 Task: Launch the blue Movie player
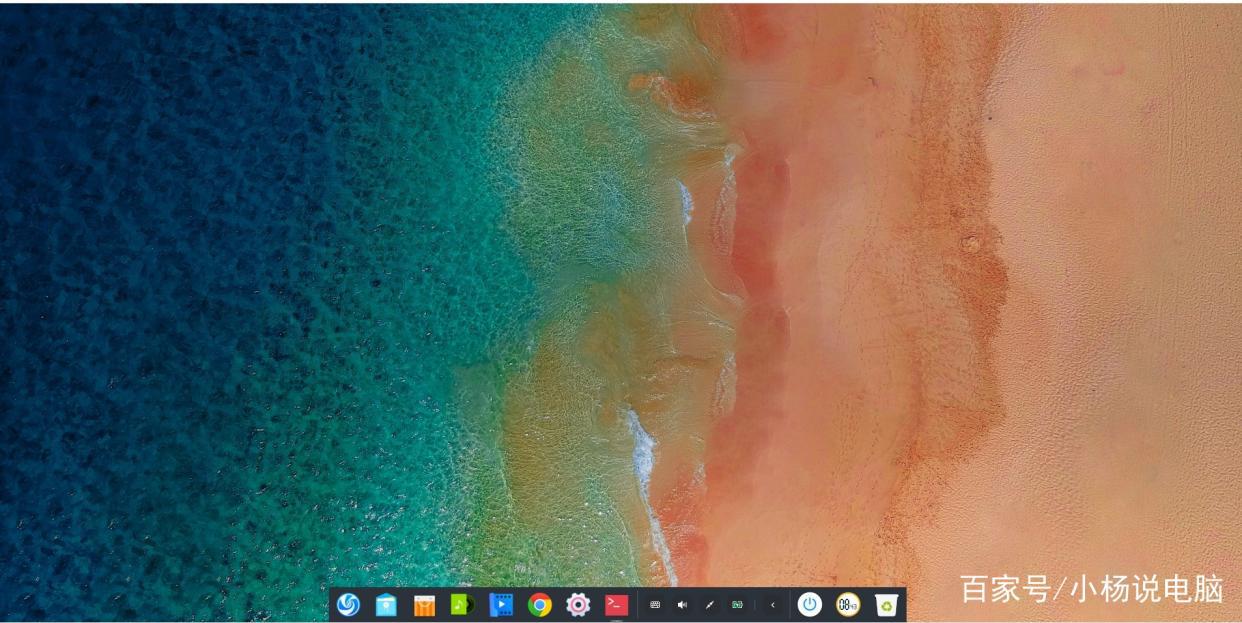coord(501,604)
